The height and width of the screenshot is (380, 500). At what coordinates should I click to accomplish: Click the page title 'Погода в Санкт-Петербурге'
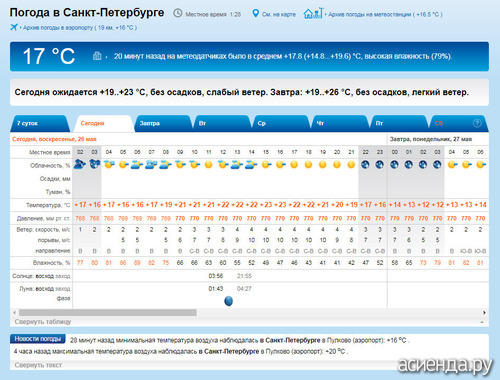[x=87, y=13]
